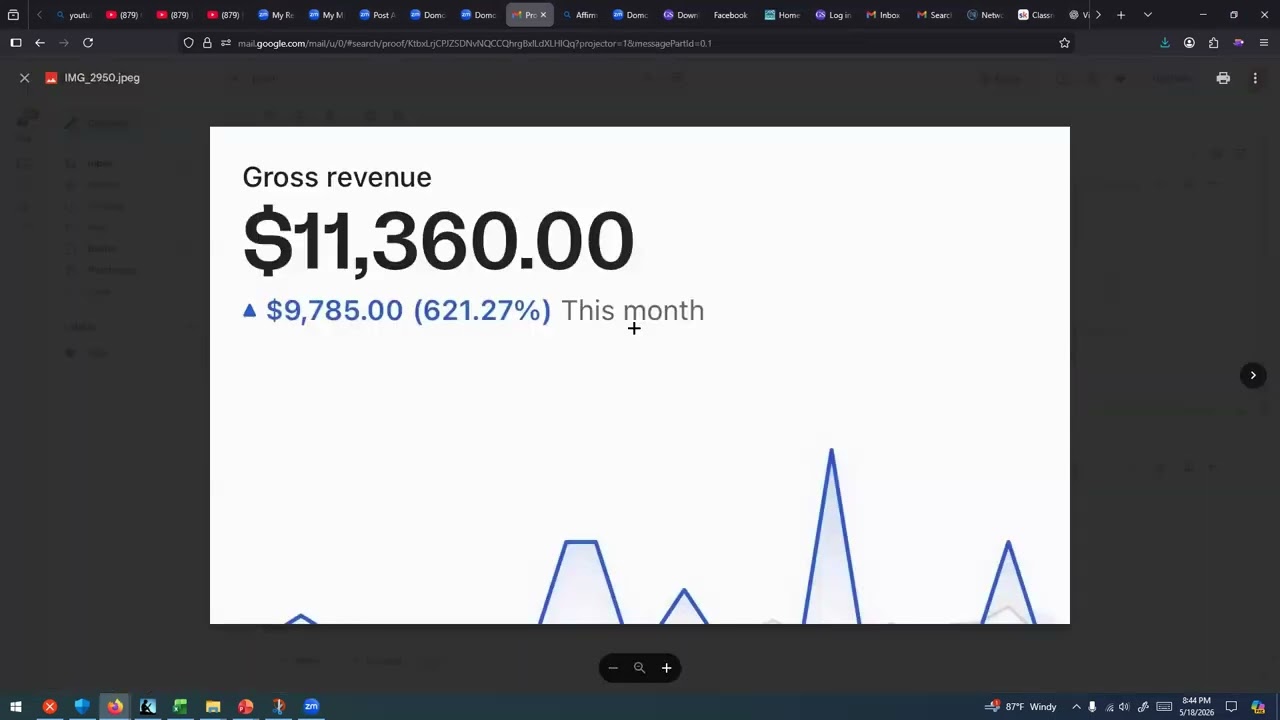Click the IMG_2950.jpeg file name
Viewport: 1280px width, 720px height.
coord(102,78)
